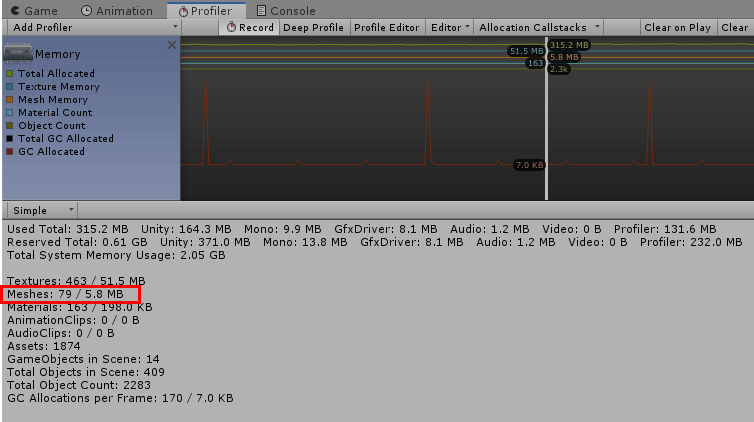Click the Texture Memory label
Viewport: 754px width, 422px height.
(59, 87)
